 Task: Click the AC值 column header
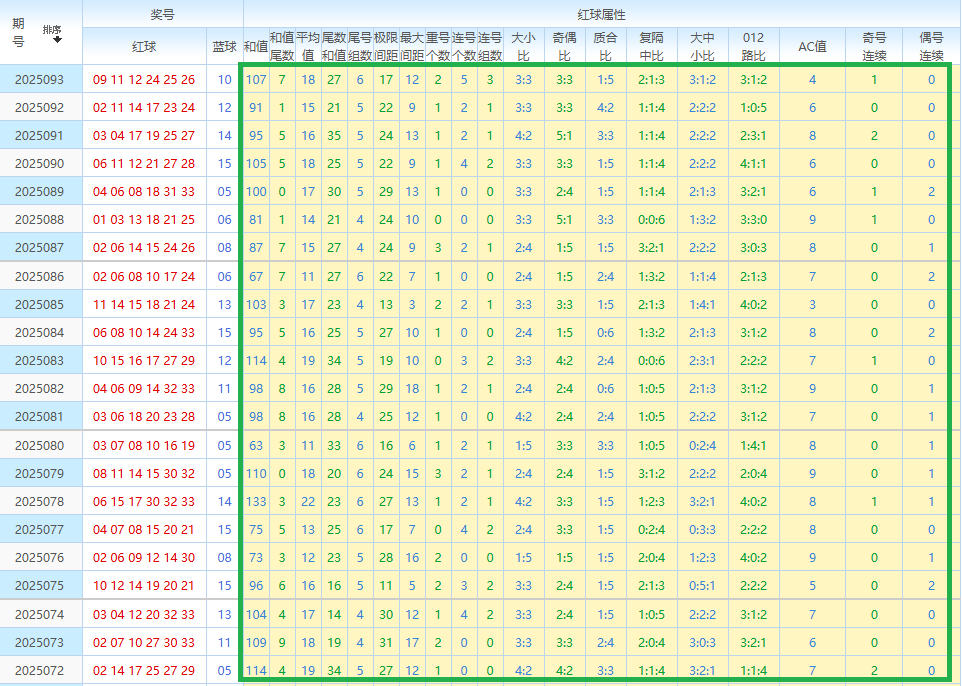(812, 46)
